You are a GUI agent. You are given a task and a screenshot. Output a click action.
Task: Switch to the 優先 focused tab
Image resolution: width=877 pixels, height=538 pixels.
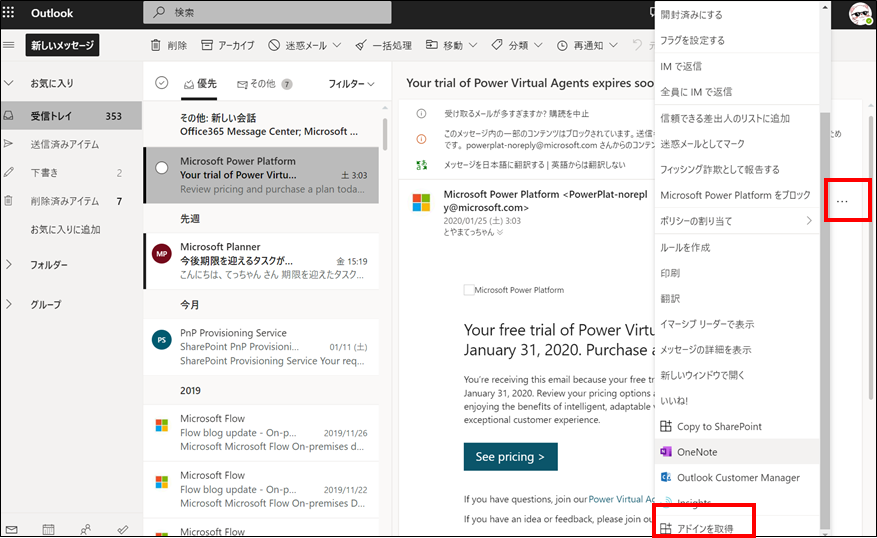200,84
